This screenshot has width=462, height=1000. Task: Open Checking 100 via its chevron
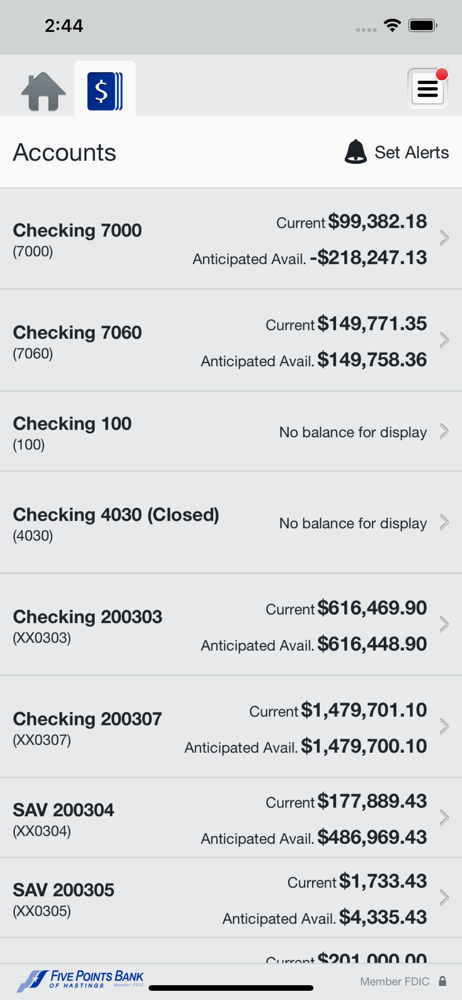[444, 432]
